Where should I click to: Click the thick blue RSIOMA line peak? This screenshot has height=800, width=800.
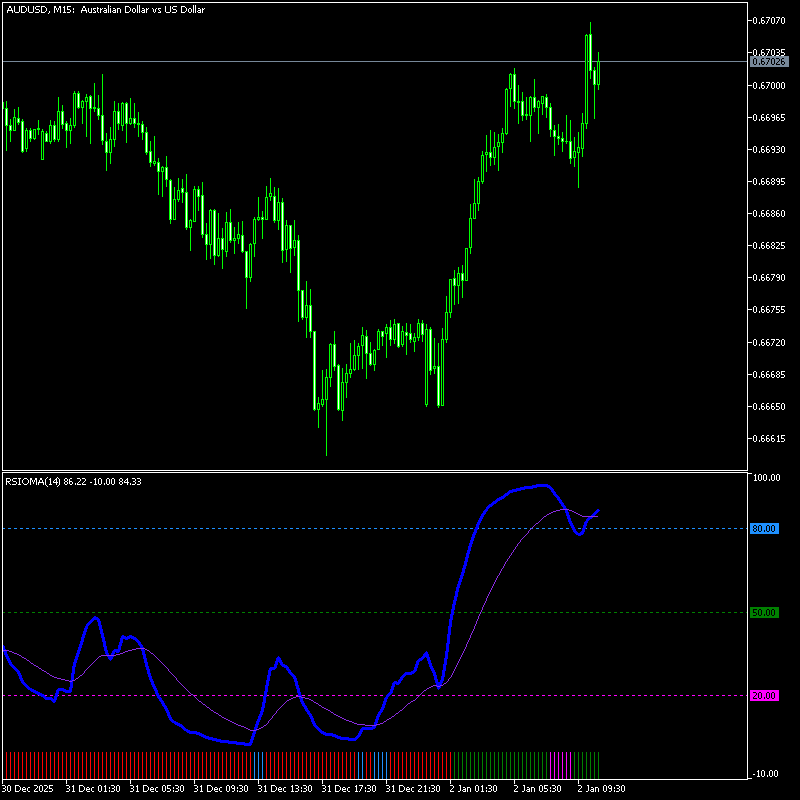click(x=542, y=486)
